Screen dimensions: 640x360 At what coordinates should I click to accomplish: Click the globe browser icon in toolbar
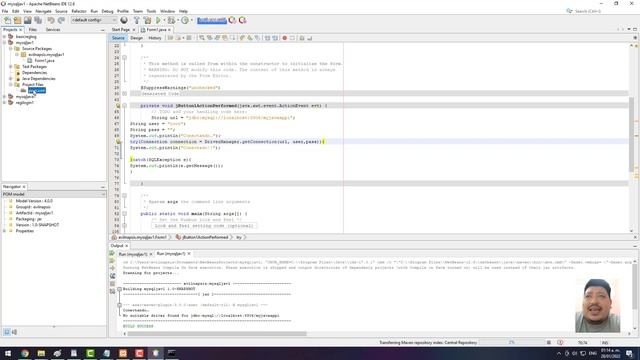(124, 20)
